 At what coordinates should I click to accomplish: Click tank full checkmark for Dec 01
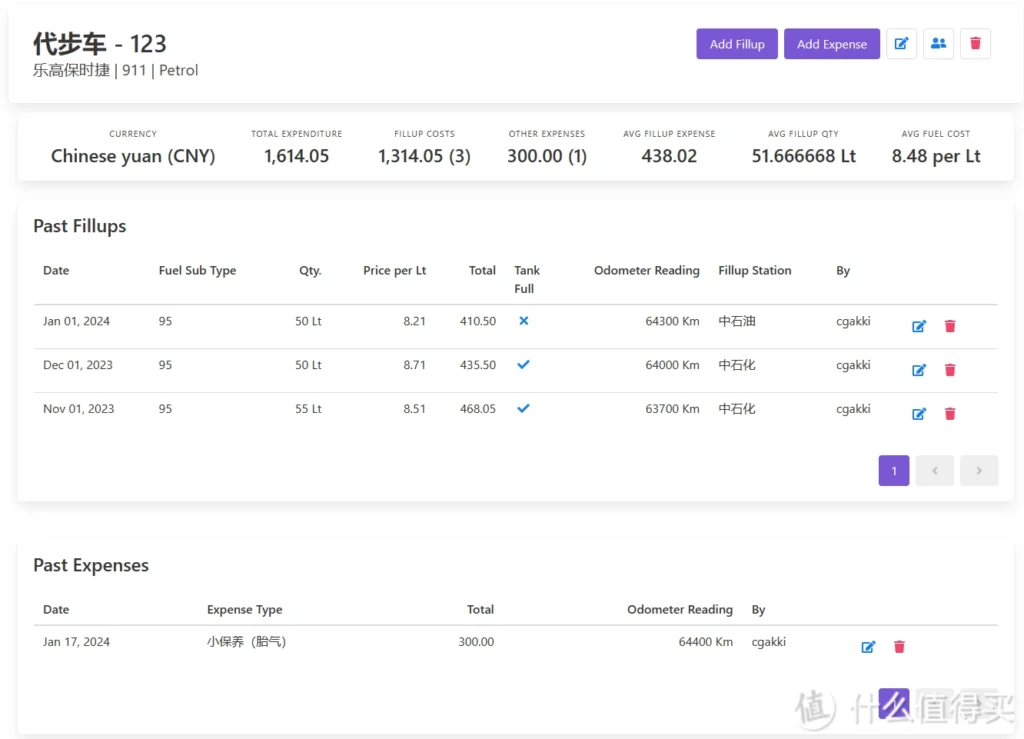[x=523, y=365]
